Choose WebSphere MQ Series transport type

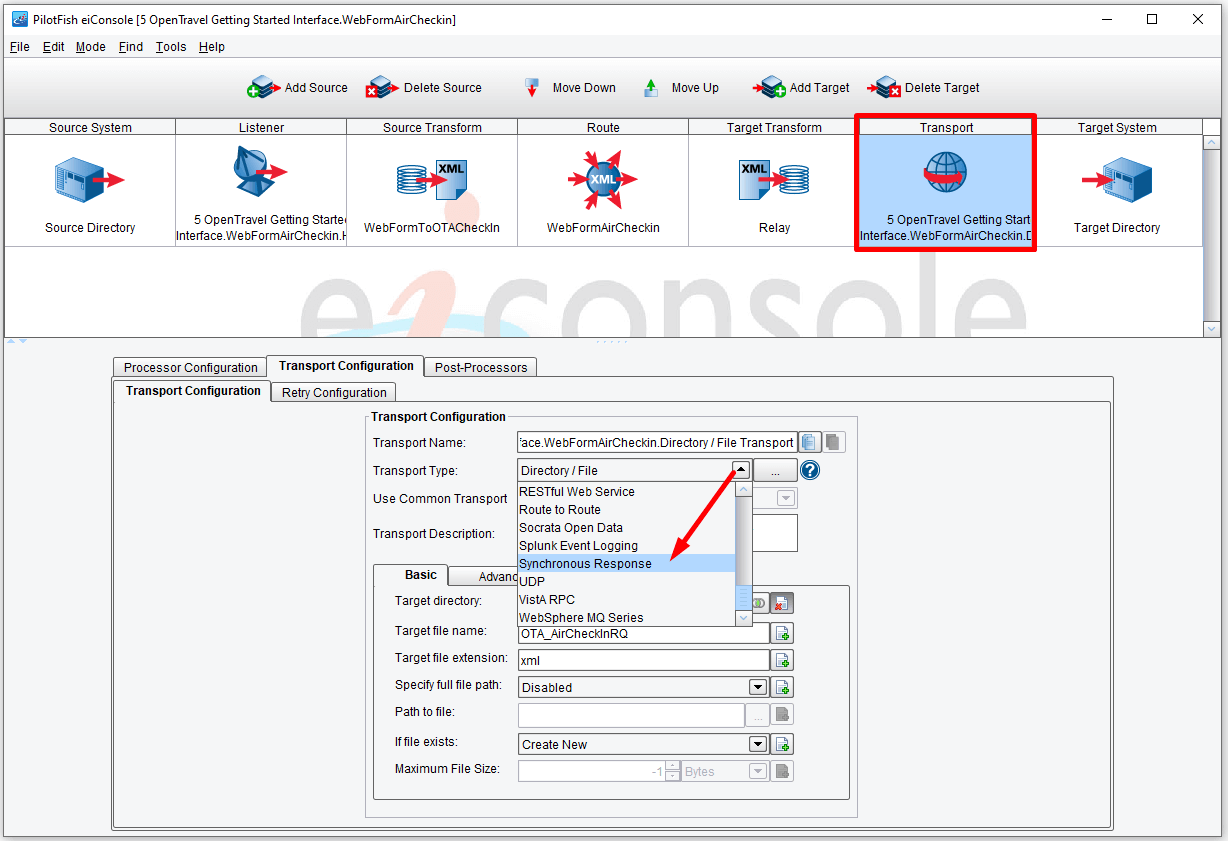click(x=626, y=618)
